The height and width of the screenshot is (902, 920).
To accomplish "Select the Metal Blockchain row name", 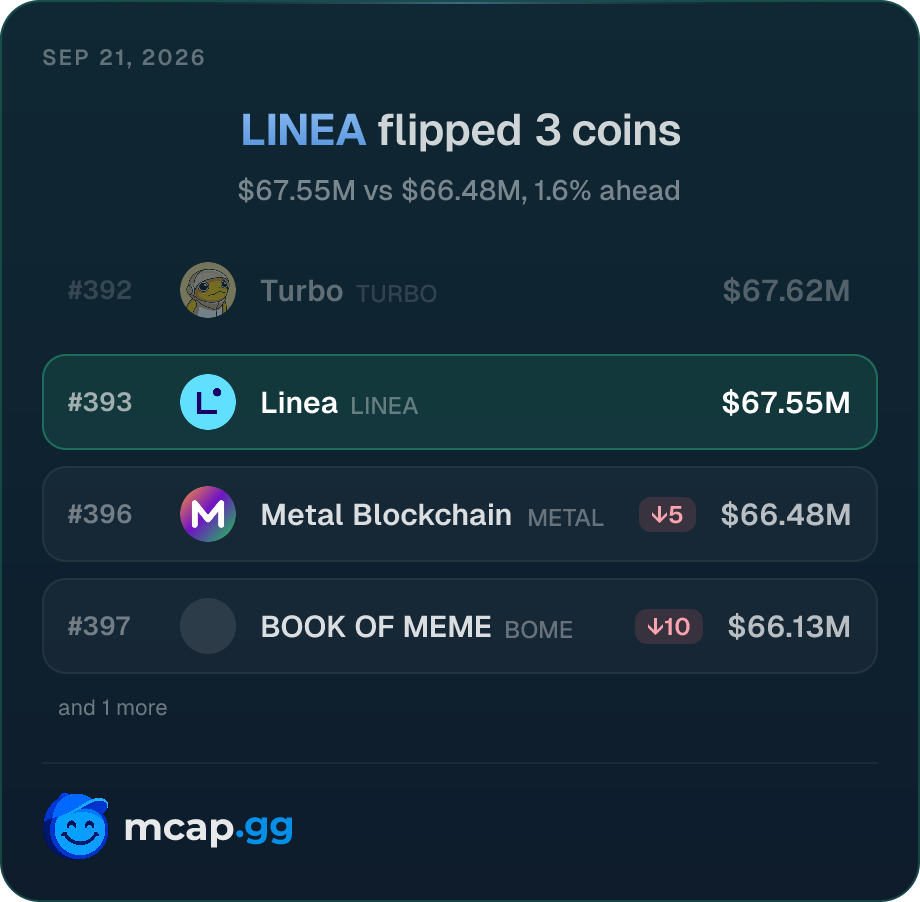I will [386, 515].
